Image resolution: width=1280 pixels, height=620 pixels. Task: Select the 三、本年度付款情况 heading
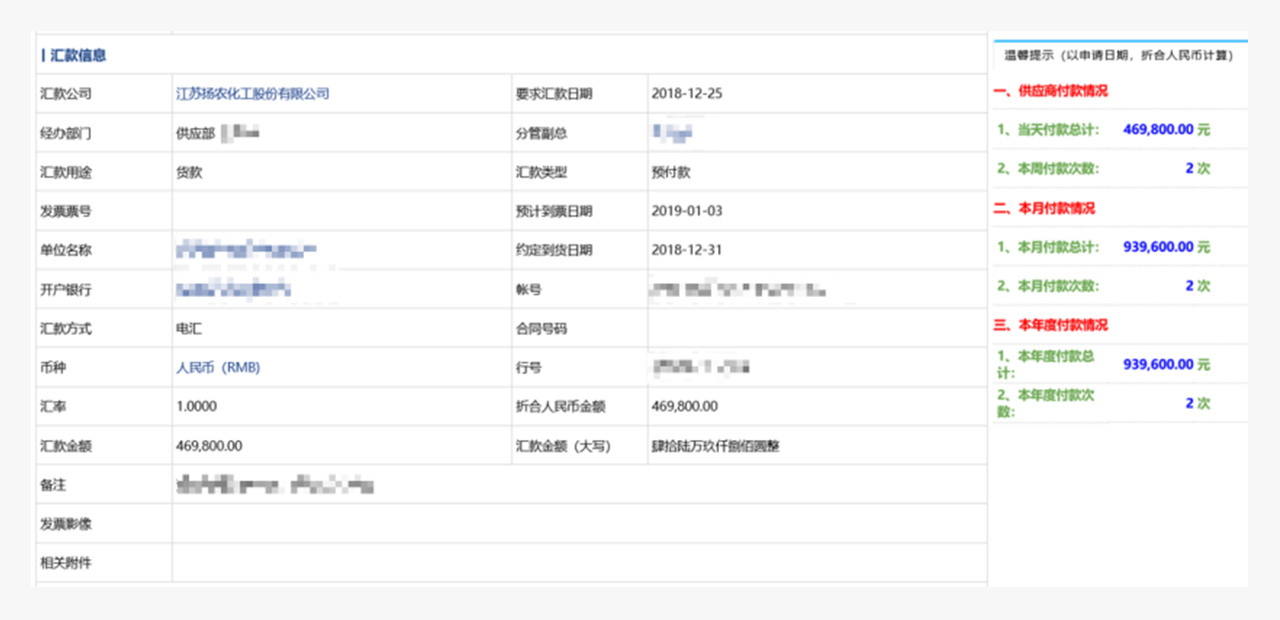1050,325
